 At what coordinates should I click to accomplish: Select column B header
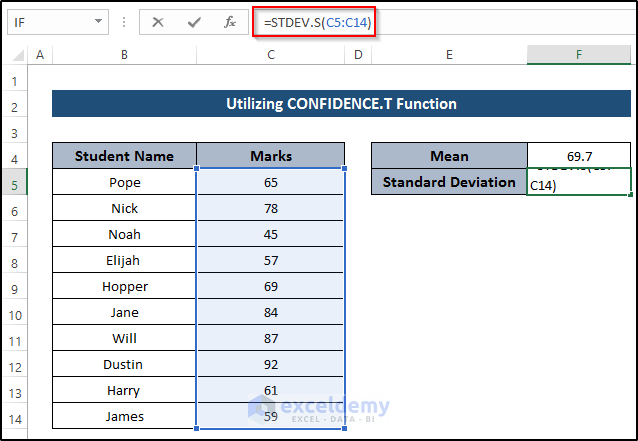pos(124,55)
